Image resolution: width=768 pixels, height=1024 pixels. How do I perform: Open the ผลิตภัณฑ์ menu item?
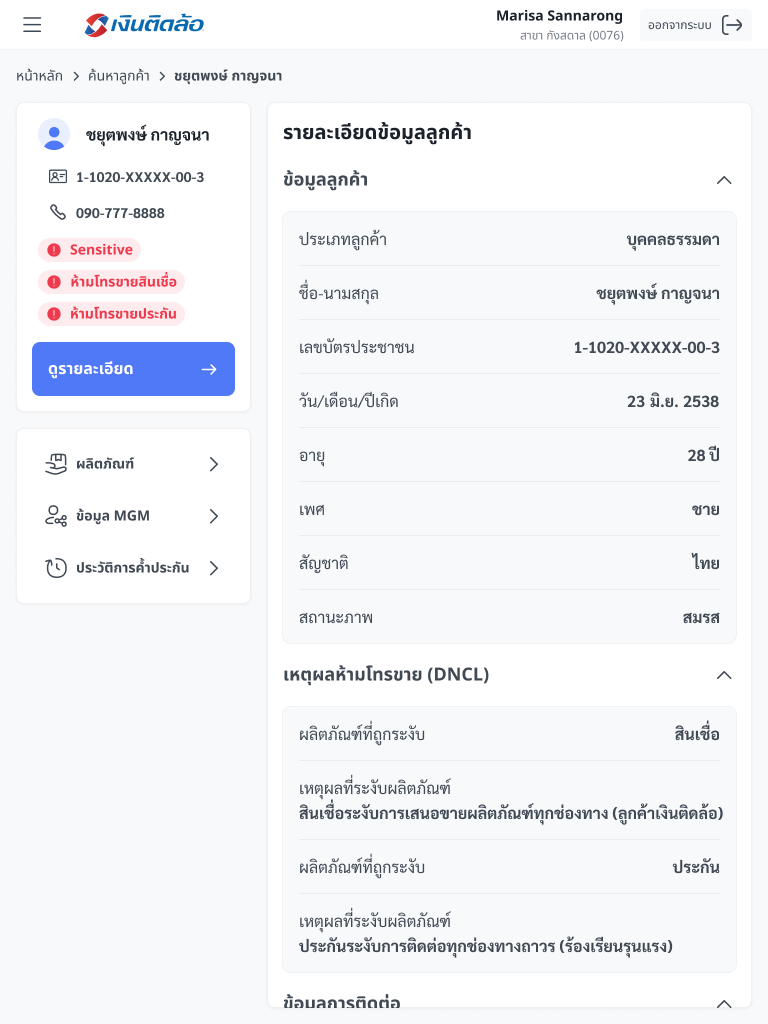pyautogui.click(x=133, y=464)
